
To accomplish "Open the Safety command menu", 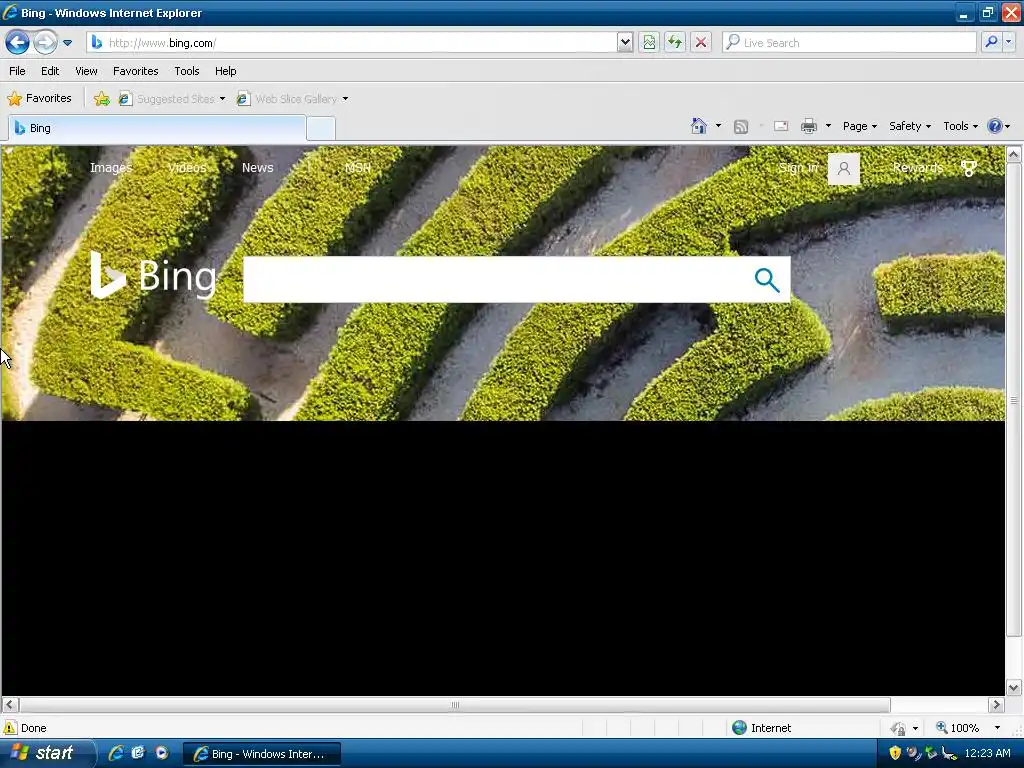I will pyautogui.click(x=910, y=126).
